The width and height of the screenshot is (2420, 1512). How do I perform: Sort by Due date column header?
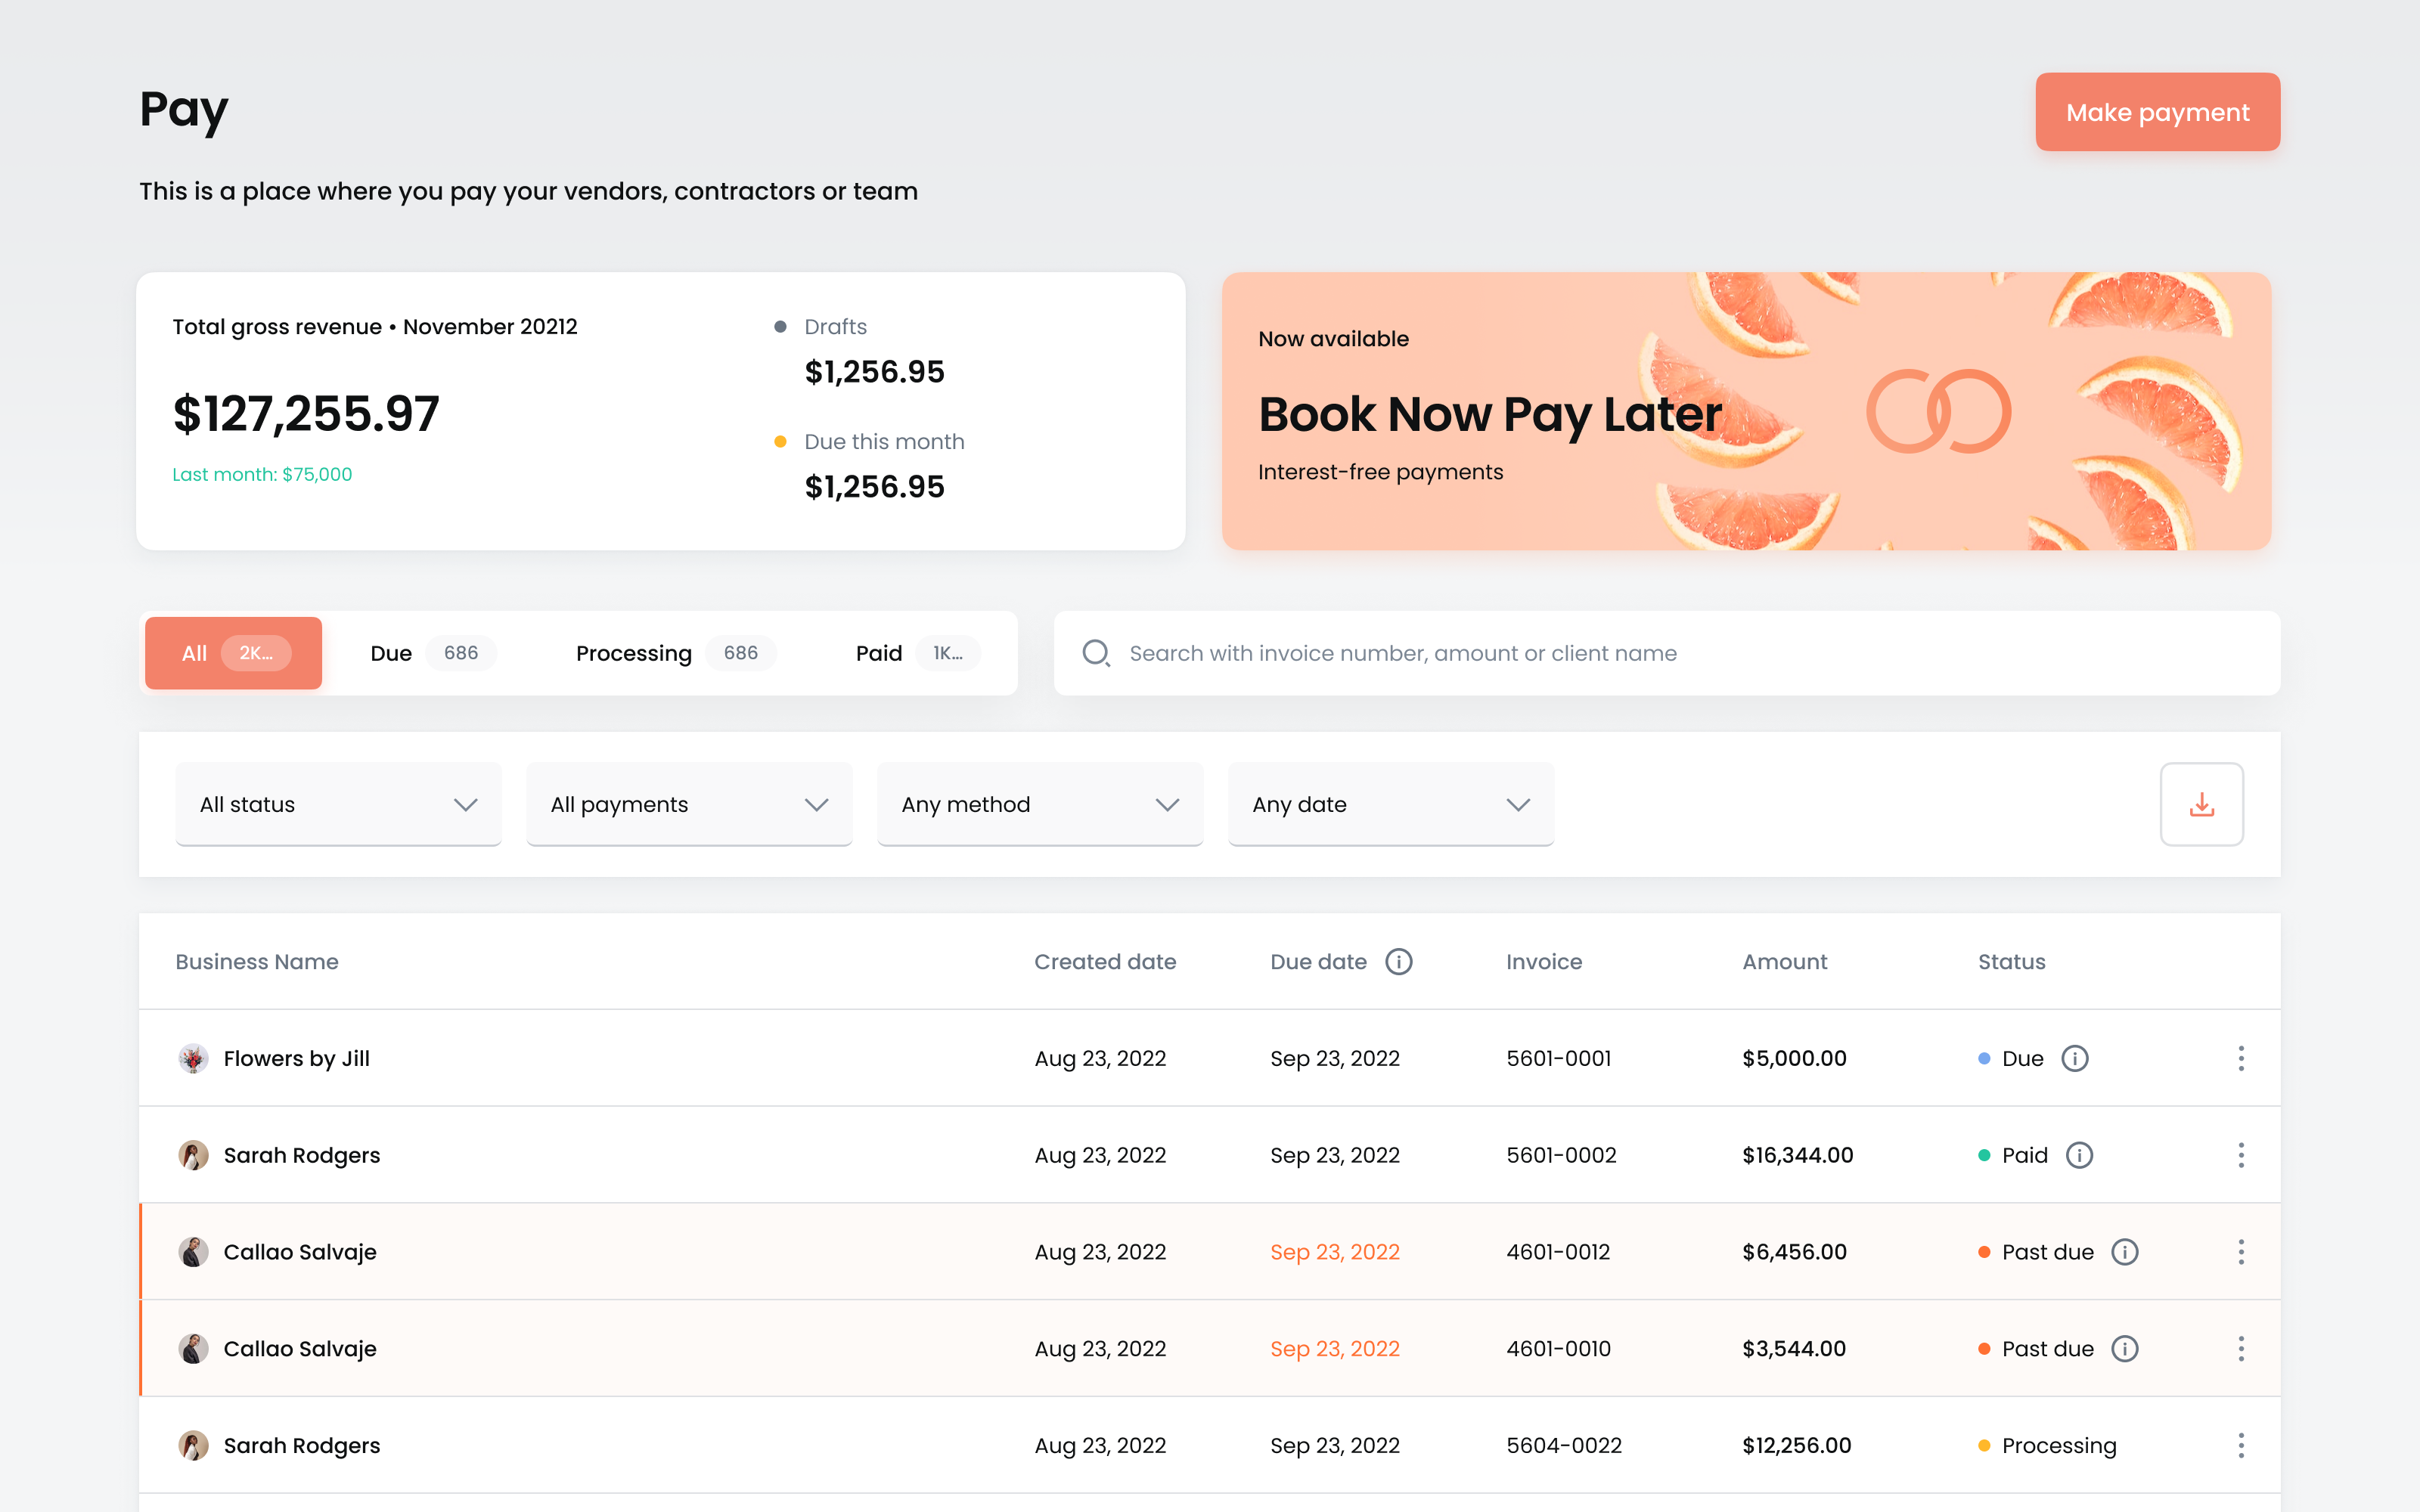click(1318, 961)
